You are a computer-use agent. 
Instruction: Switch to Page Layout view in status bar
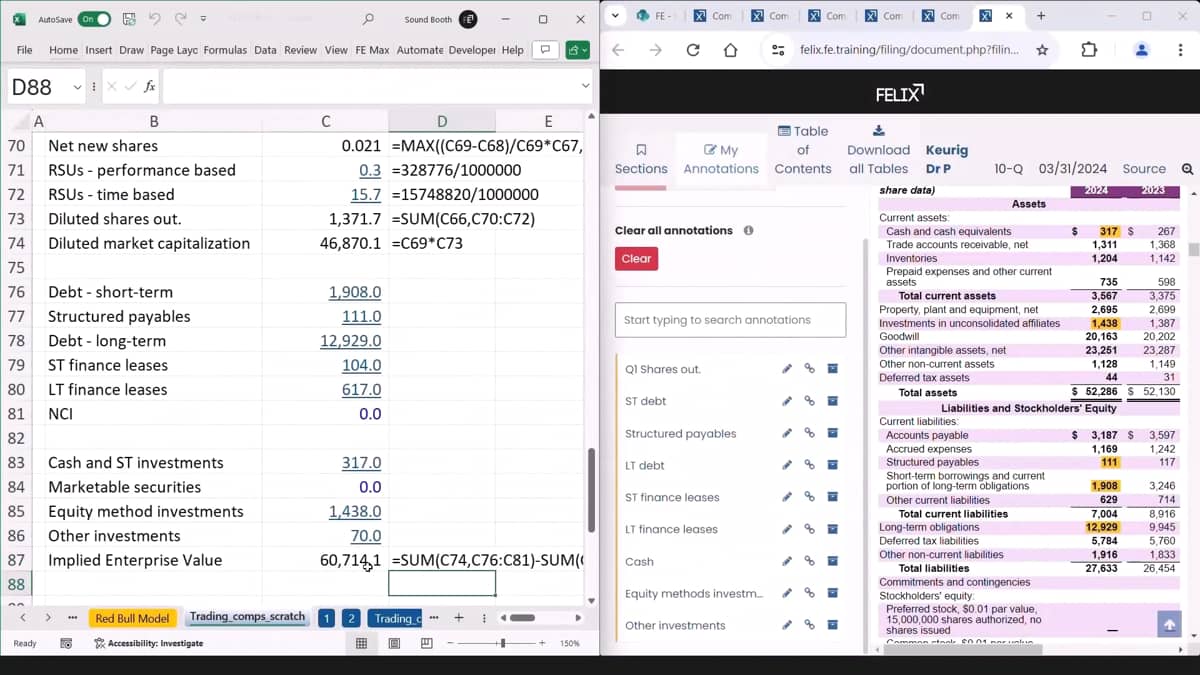click(394, 643)
